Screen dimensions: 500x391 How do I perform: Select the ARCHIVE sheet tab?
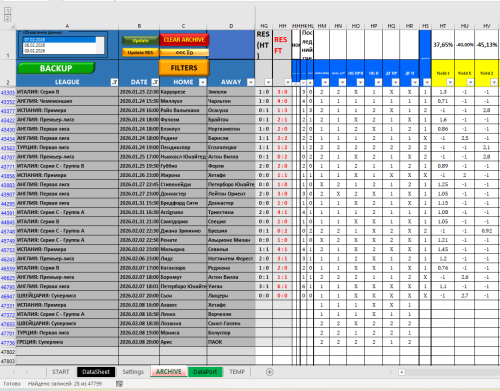(x=169, y=372)
